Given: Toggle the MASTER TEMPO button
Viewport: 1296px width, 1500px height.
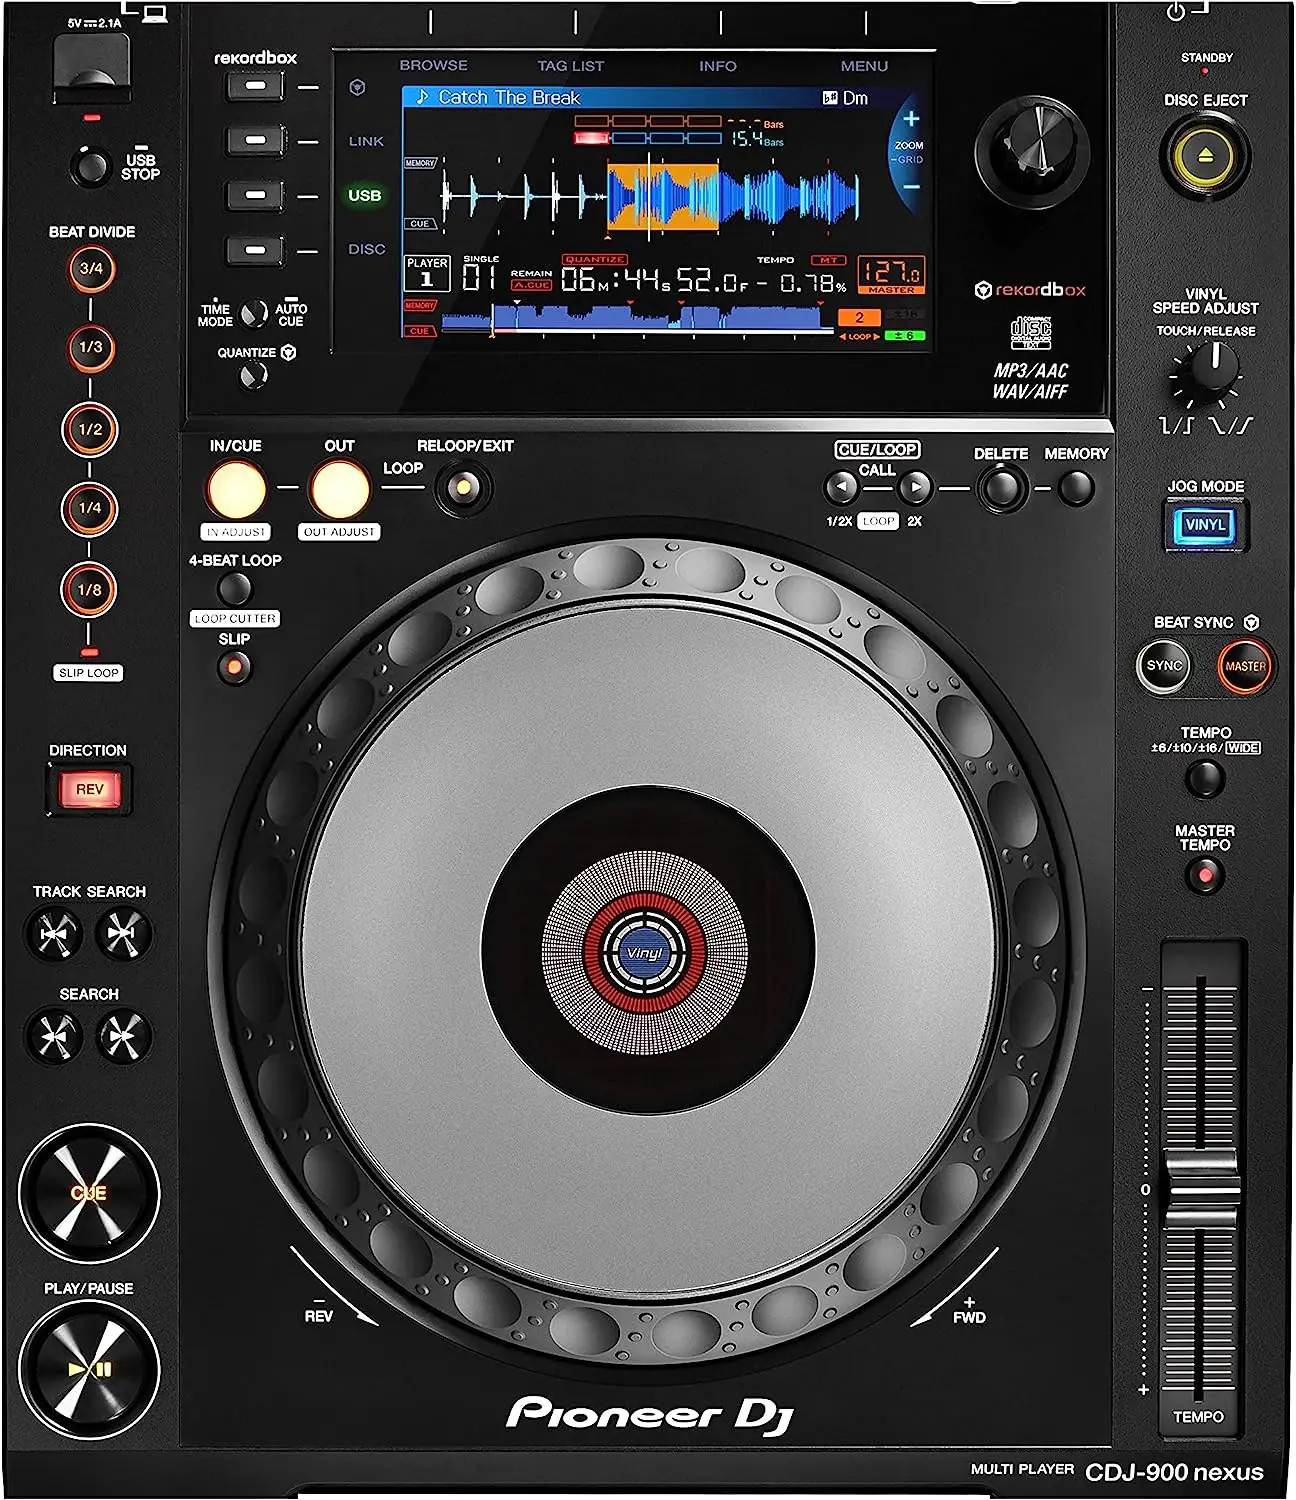Looking at the screenshot, I should [x=1205, y=876].
